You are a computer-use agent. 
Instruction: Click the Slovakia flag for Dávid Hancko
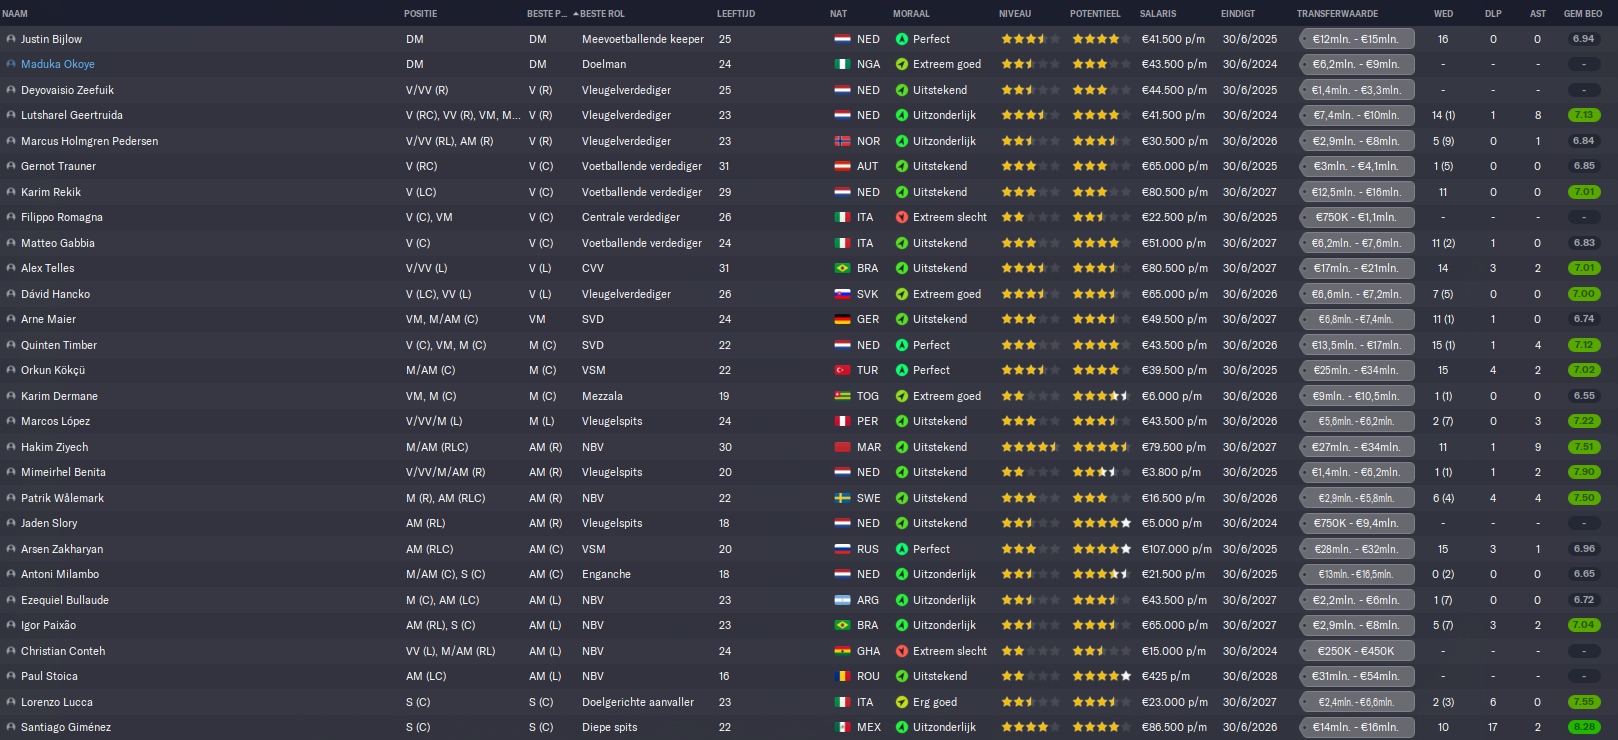tap(843, 294)
